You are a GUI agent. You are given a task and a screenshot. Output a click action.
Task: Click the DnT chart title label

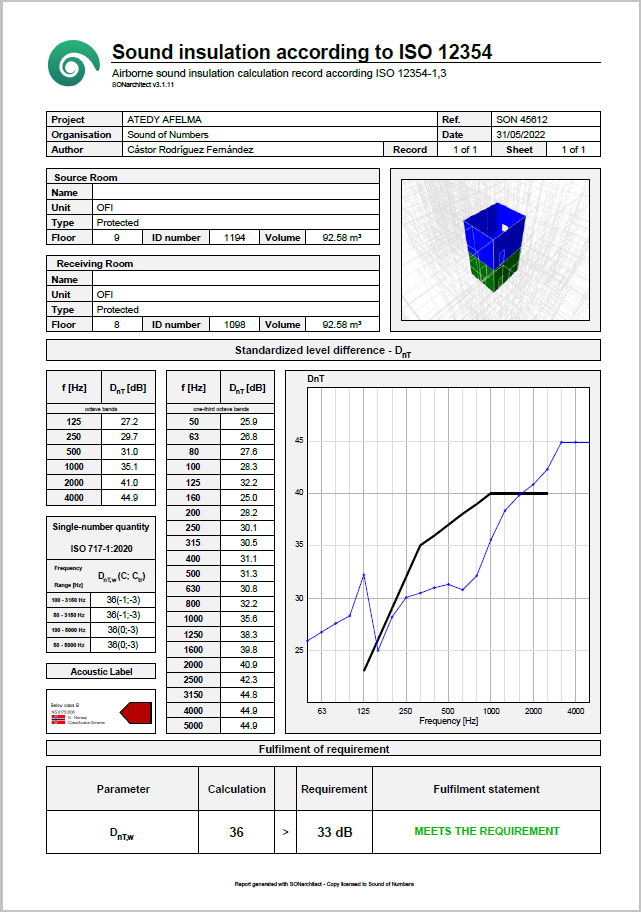(315, 380)
